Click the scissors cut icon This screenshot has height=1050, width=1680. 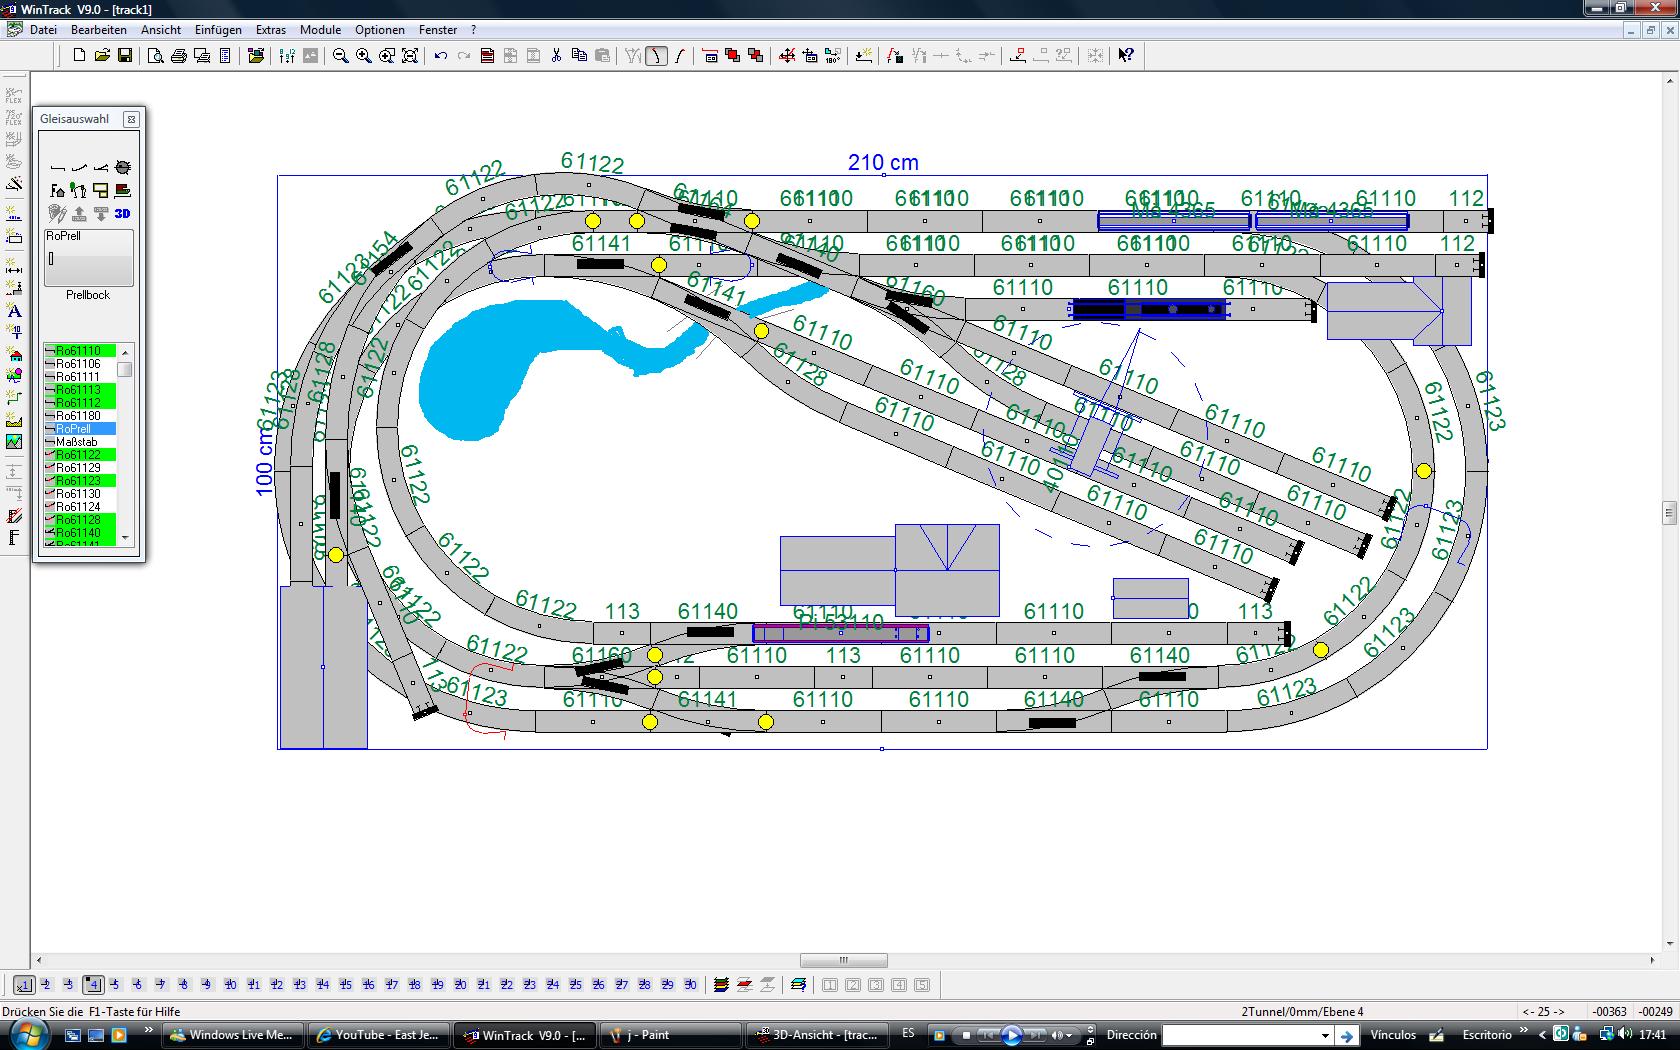coord(556,56)
